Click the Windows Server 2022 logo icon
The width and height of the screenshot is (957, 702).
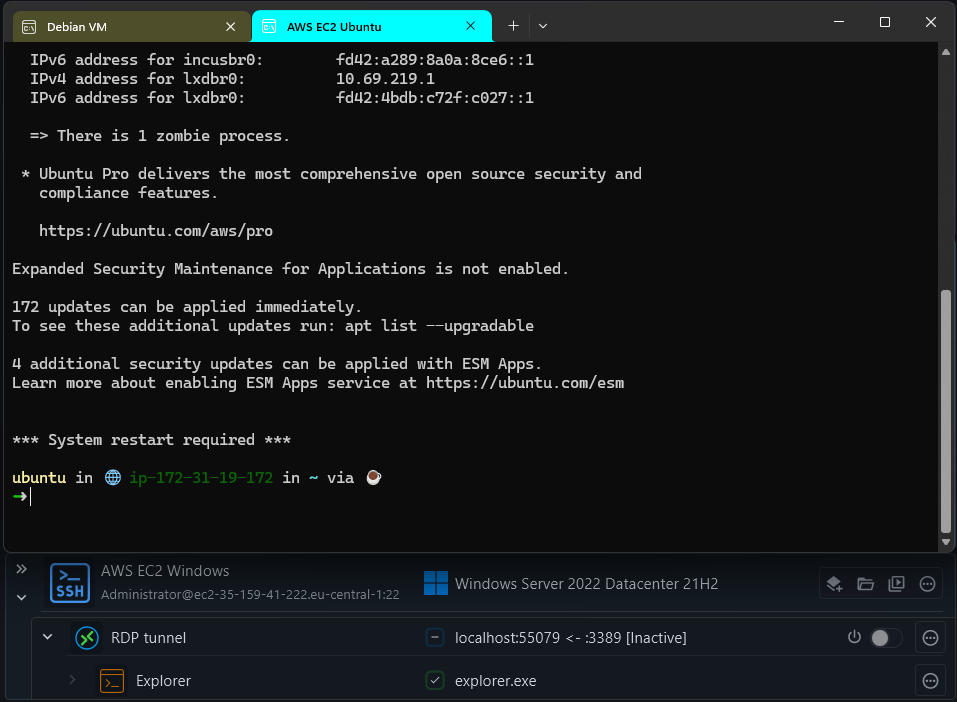click(x=434, y=583)
